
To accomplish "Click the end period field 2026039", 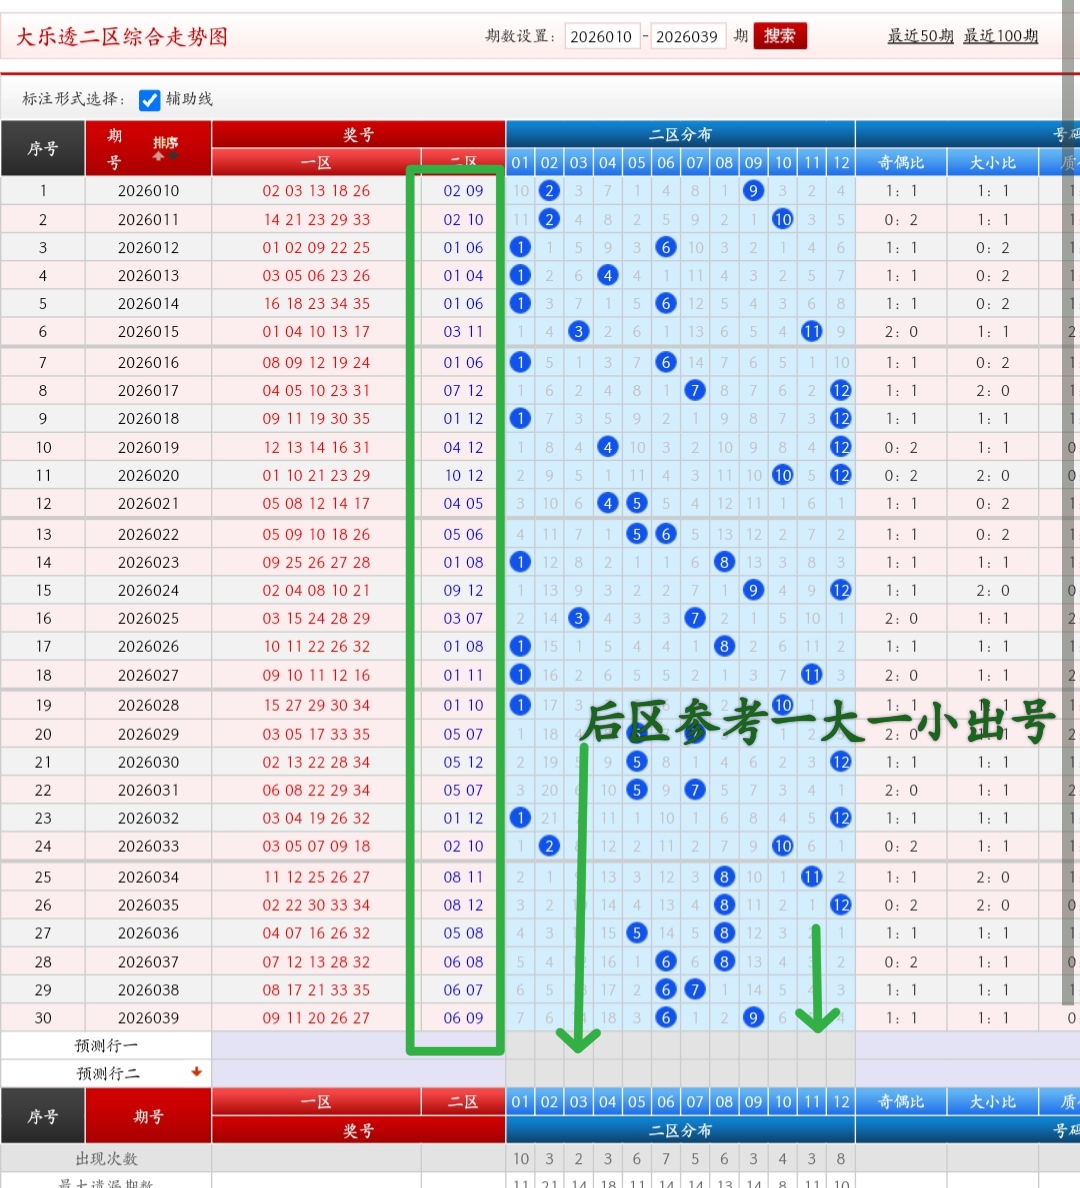I will (687, 37).
